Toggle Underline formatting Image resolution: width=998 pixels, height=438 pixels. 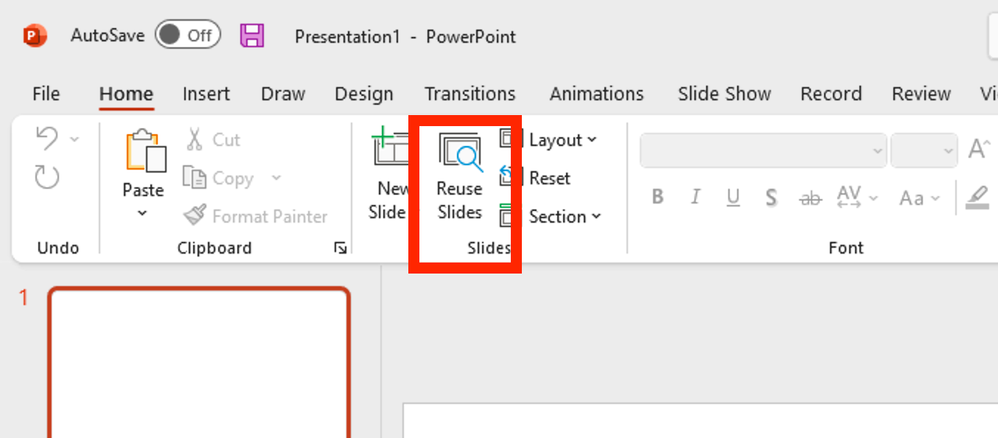coord(733,198)
